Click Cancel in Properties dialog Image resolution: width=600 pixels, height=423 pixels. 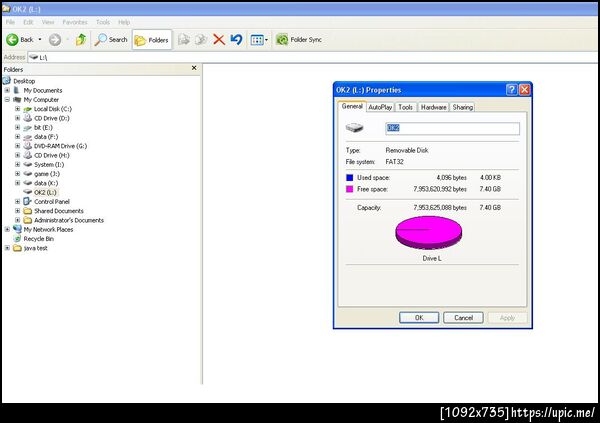(463, 318)
